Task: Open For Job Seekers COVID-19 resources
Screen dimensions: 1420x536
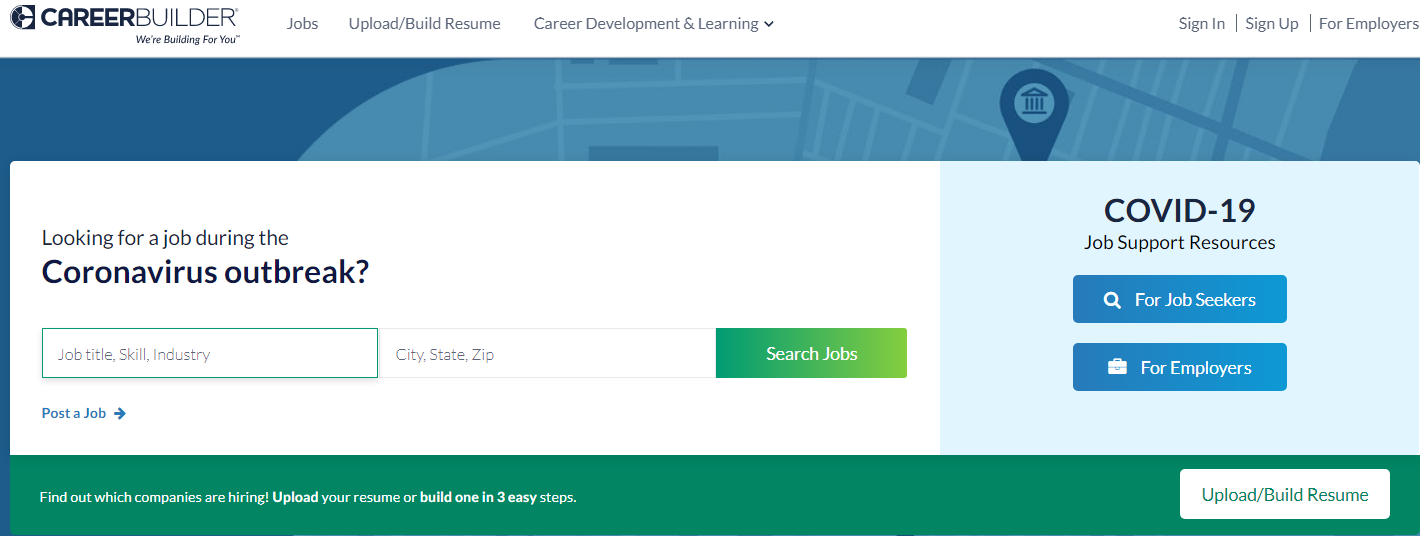Action: point(1179,299)
